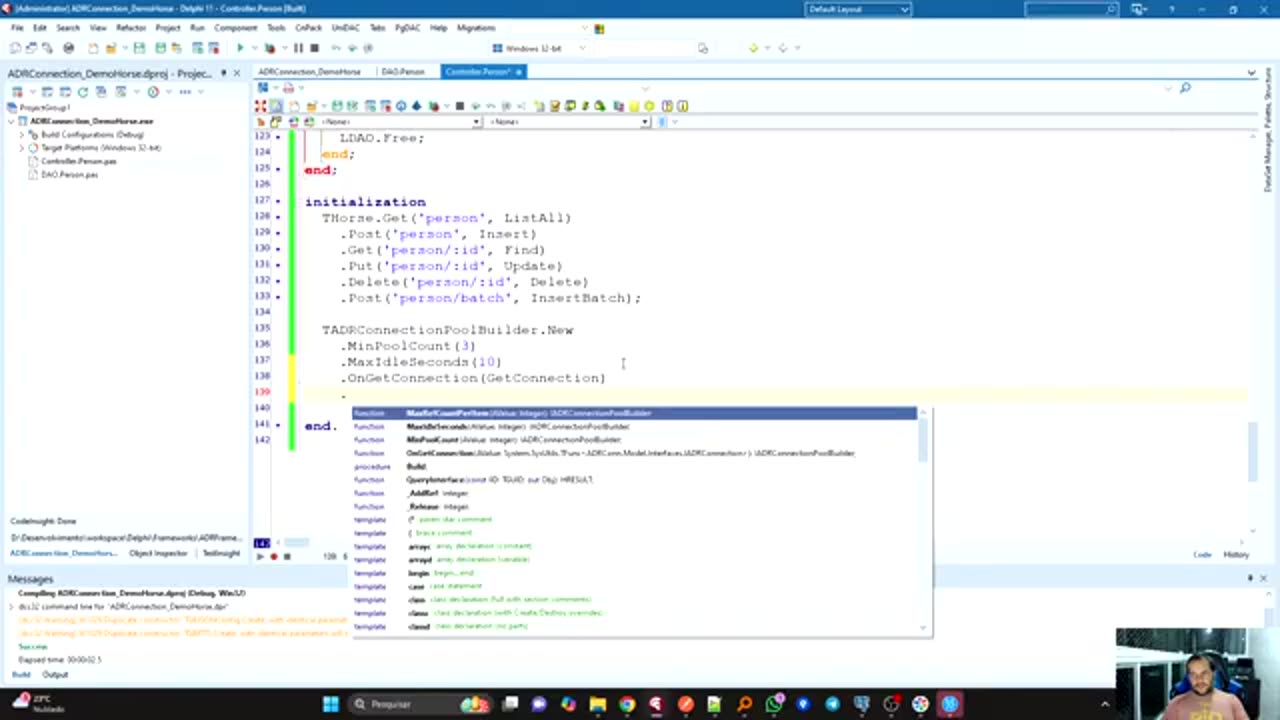The image size is (1280, 720).
Task: Open Google Chrome from the taskbar
Action: (x=627, y=704)
